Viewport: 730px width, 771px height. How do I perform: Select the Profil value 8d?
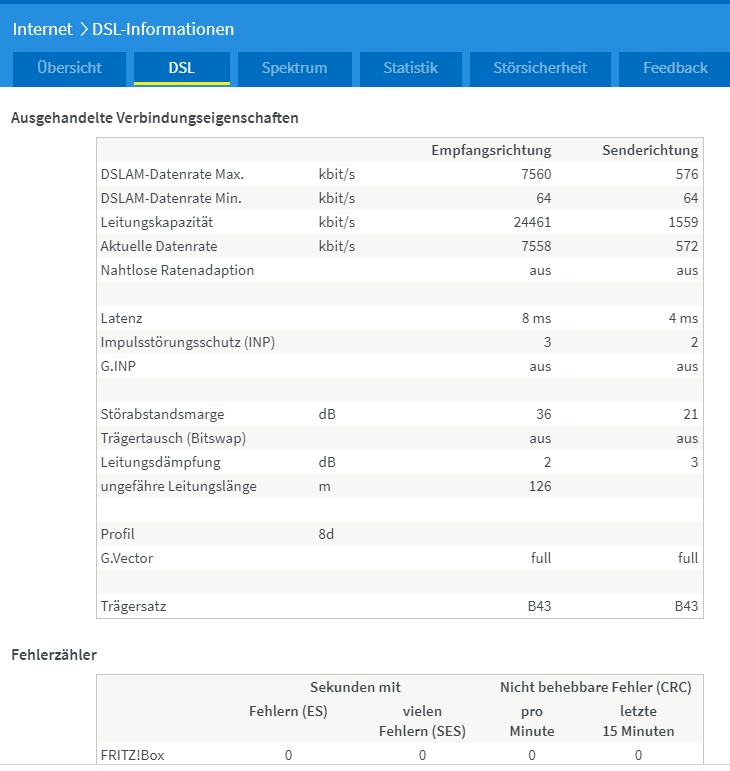click(326, 534)
